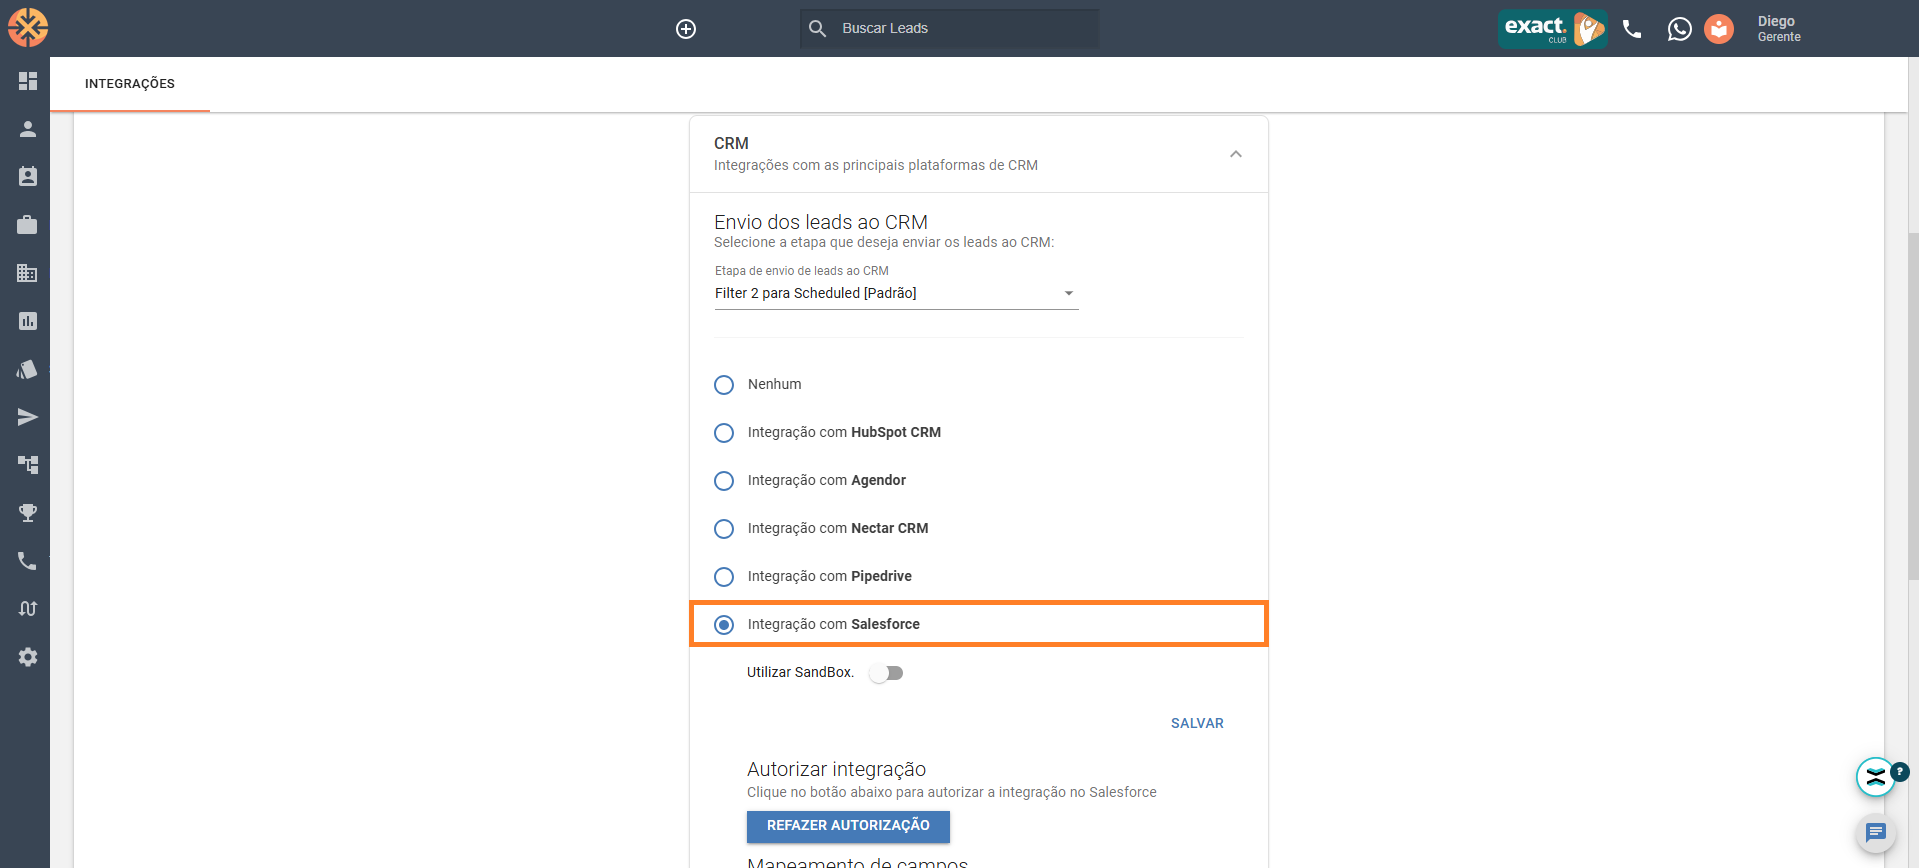Select Integração com Salesforce radio
Screen dimensions: 1919x868
[x=724, y=625]
